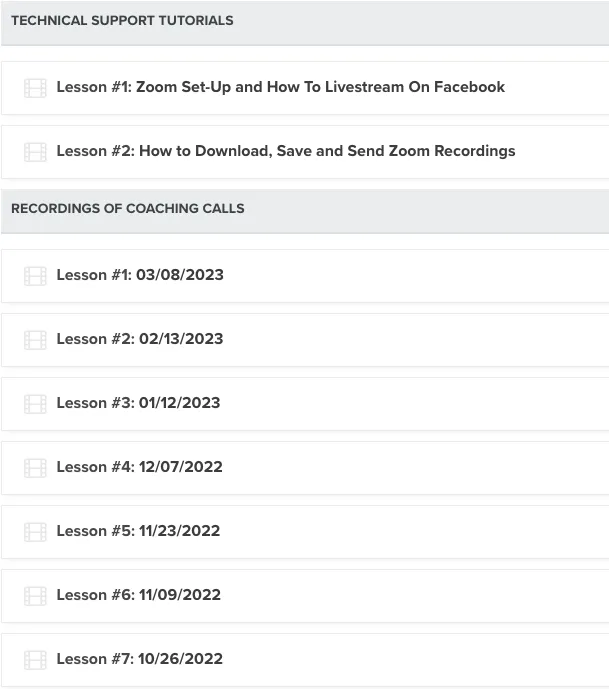Click video icon beside Download Zoom Recordings lesson

(35, 152)
